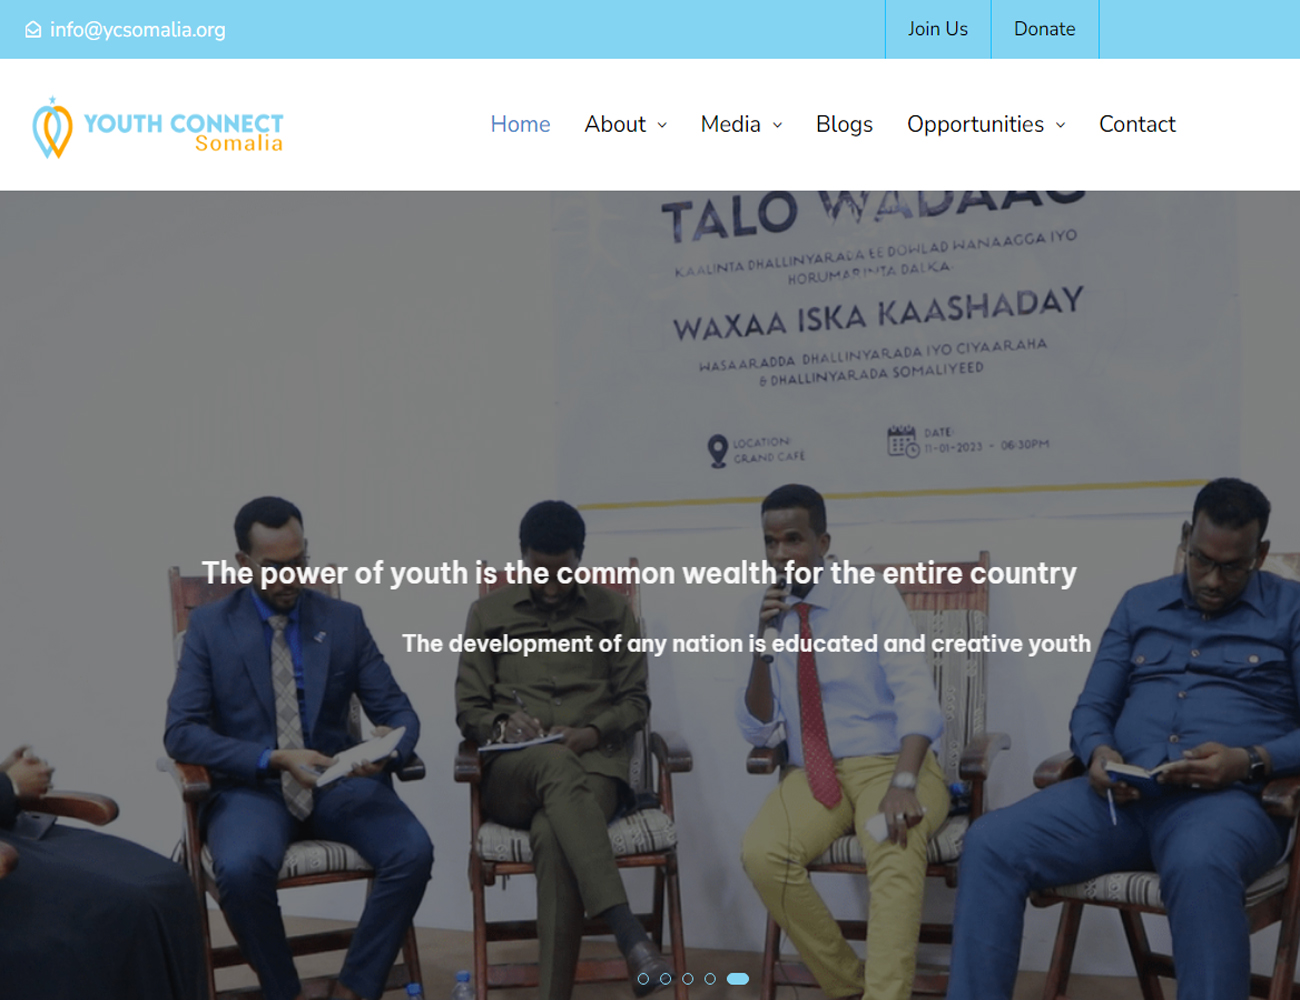Click the hero slide headline text
1300x1000 pixels.
click(x=639, y=573)
